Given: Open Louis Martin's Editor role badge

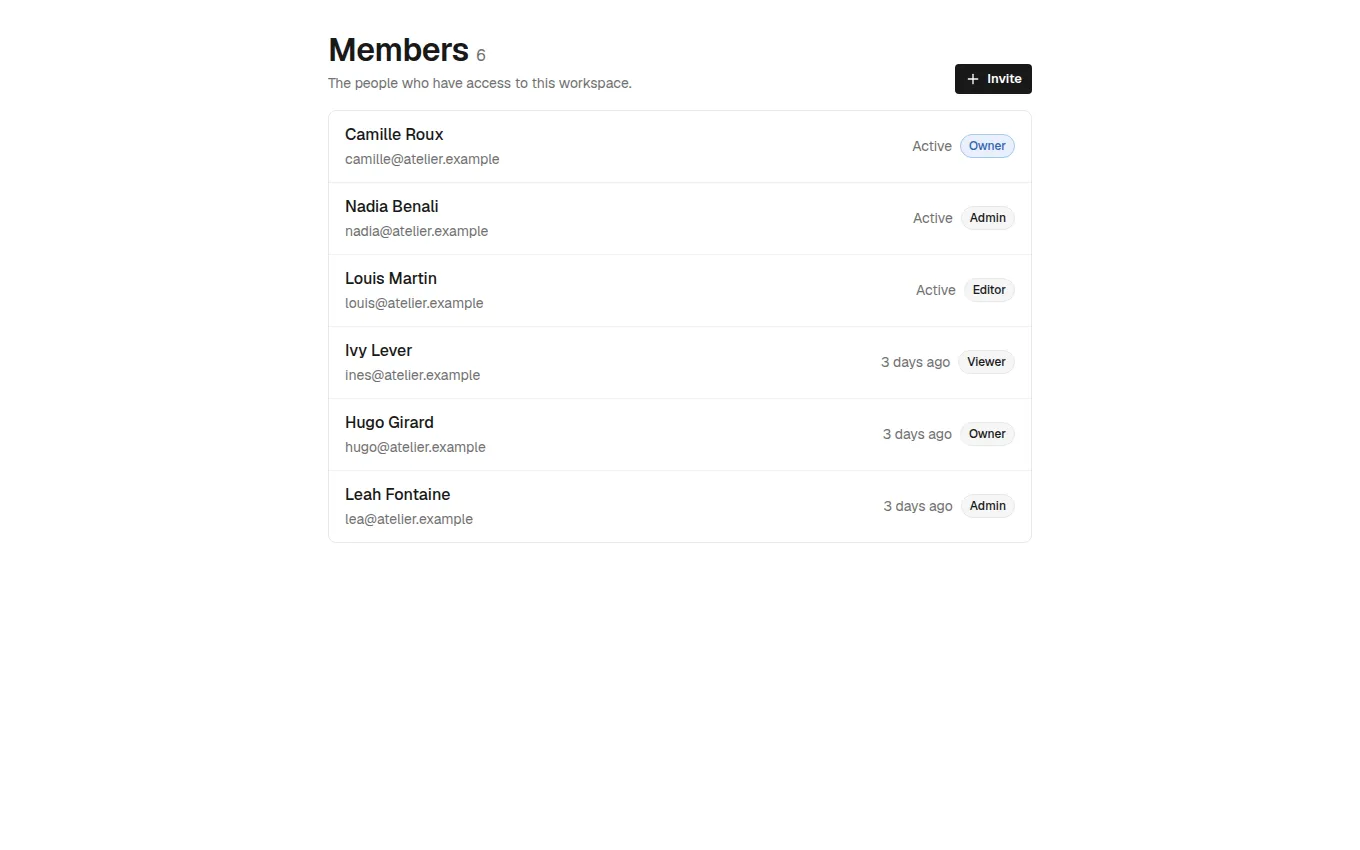Looking at the screenshot, I should coord(989,290).
